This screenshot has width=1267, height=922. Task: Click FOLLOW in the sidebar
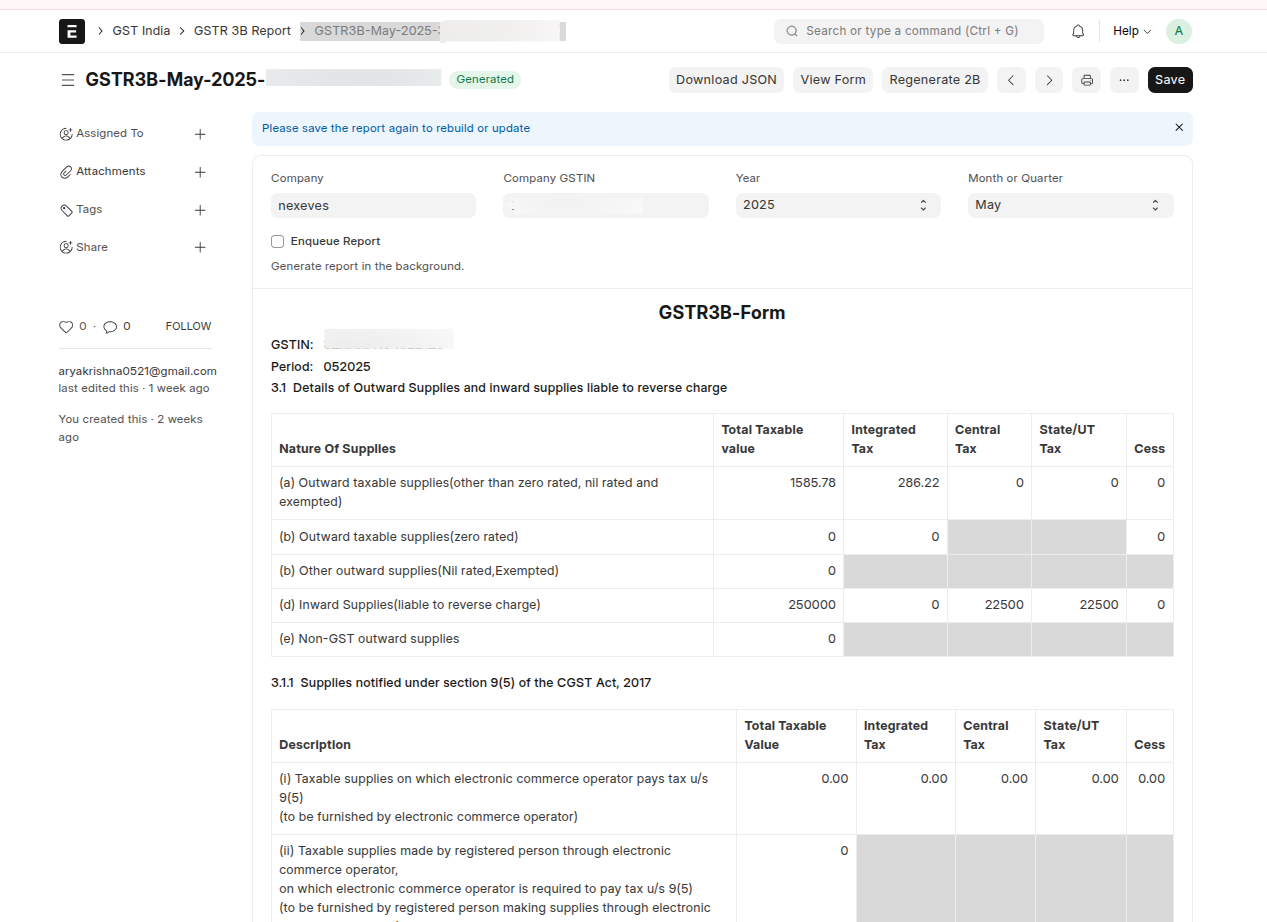pyautogui.click(x=188, y=327)
